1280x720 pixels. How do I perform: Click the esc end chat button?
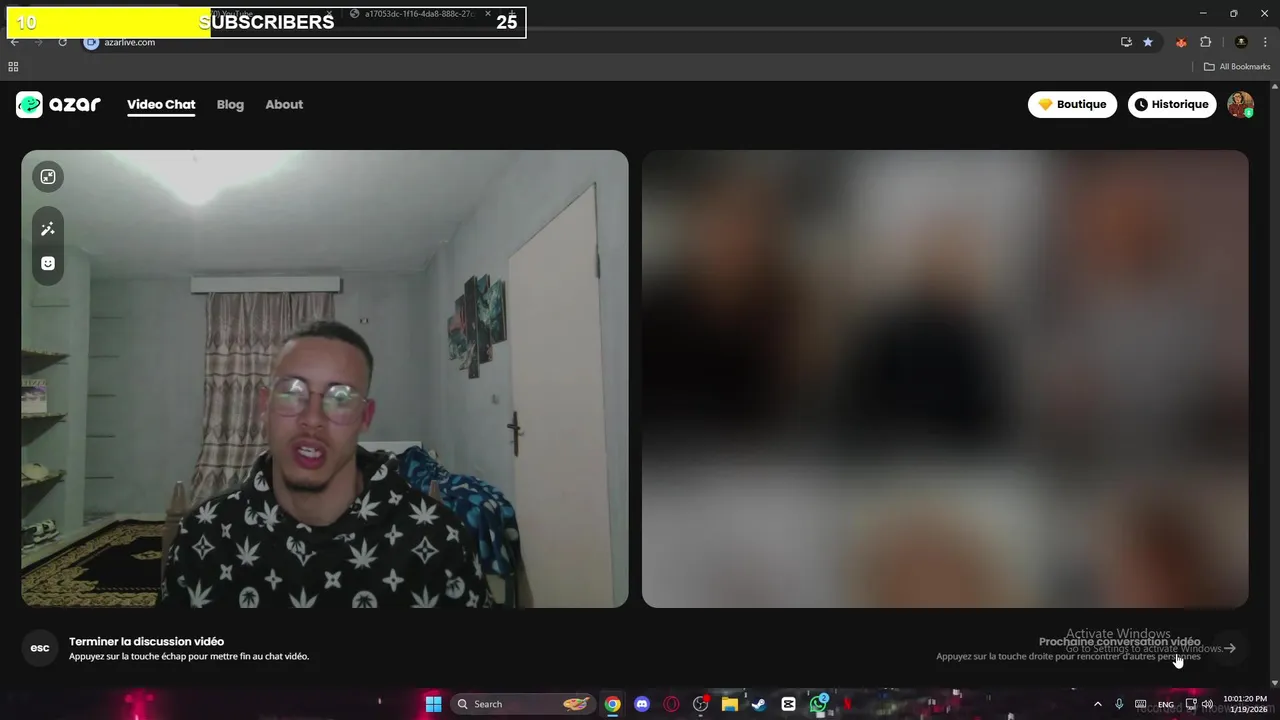click(x=40, y=648)
